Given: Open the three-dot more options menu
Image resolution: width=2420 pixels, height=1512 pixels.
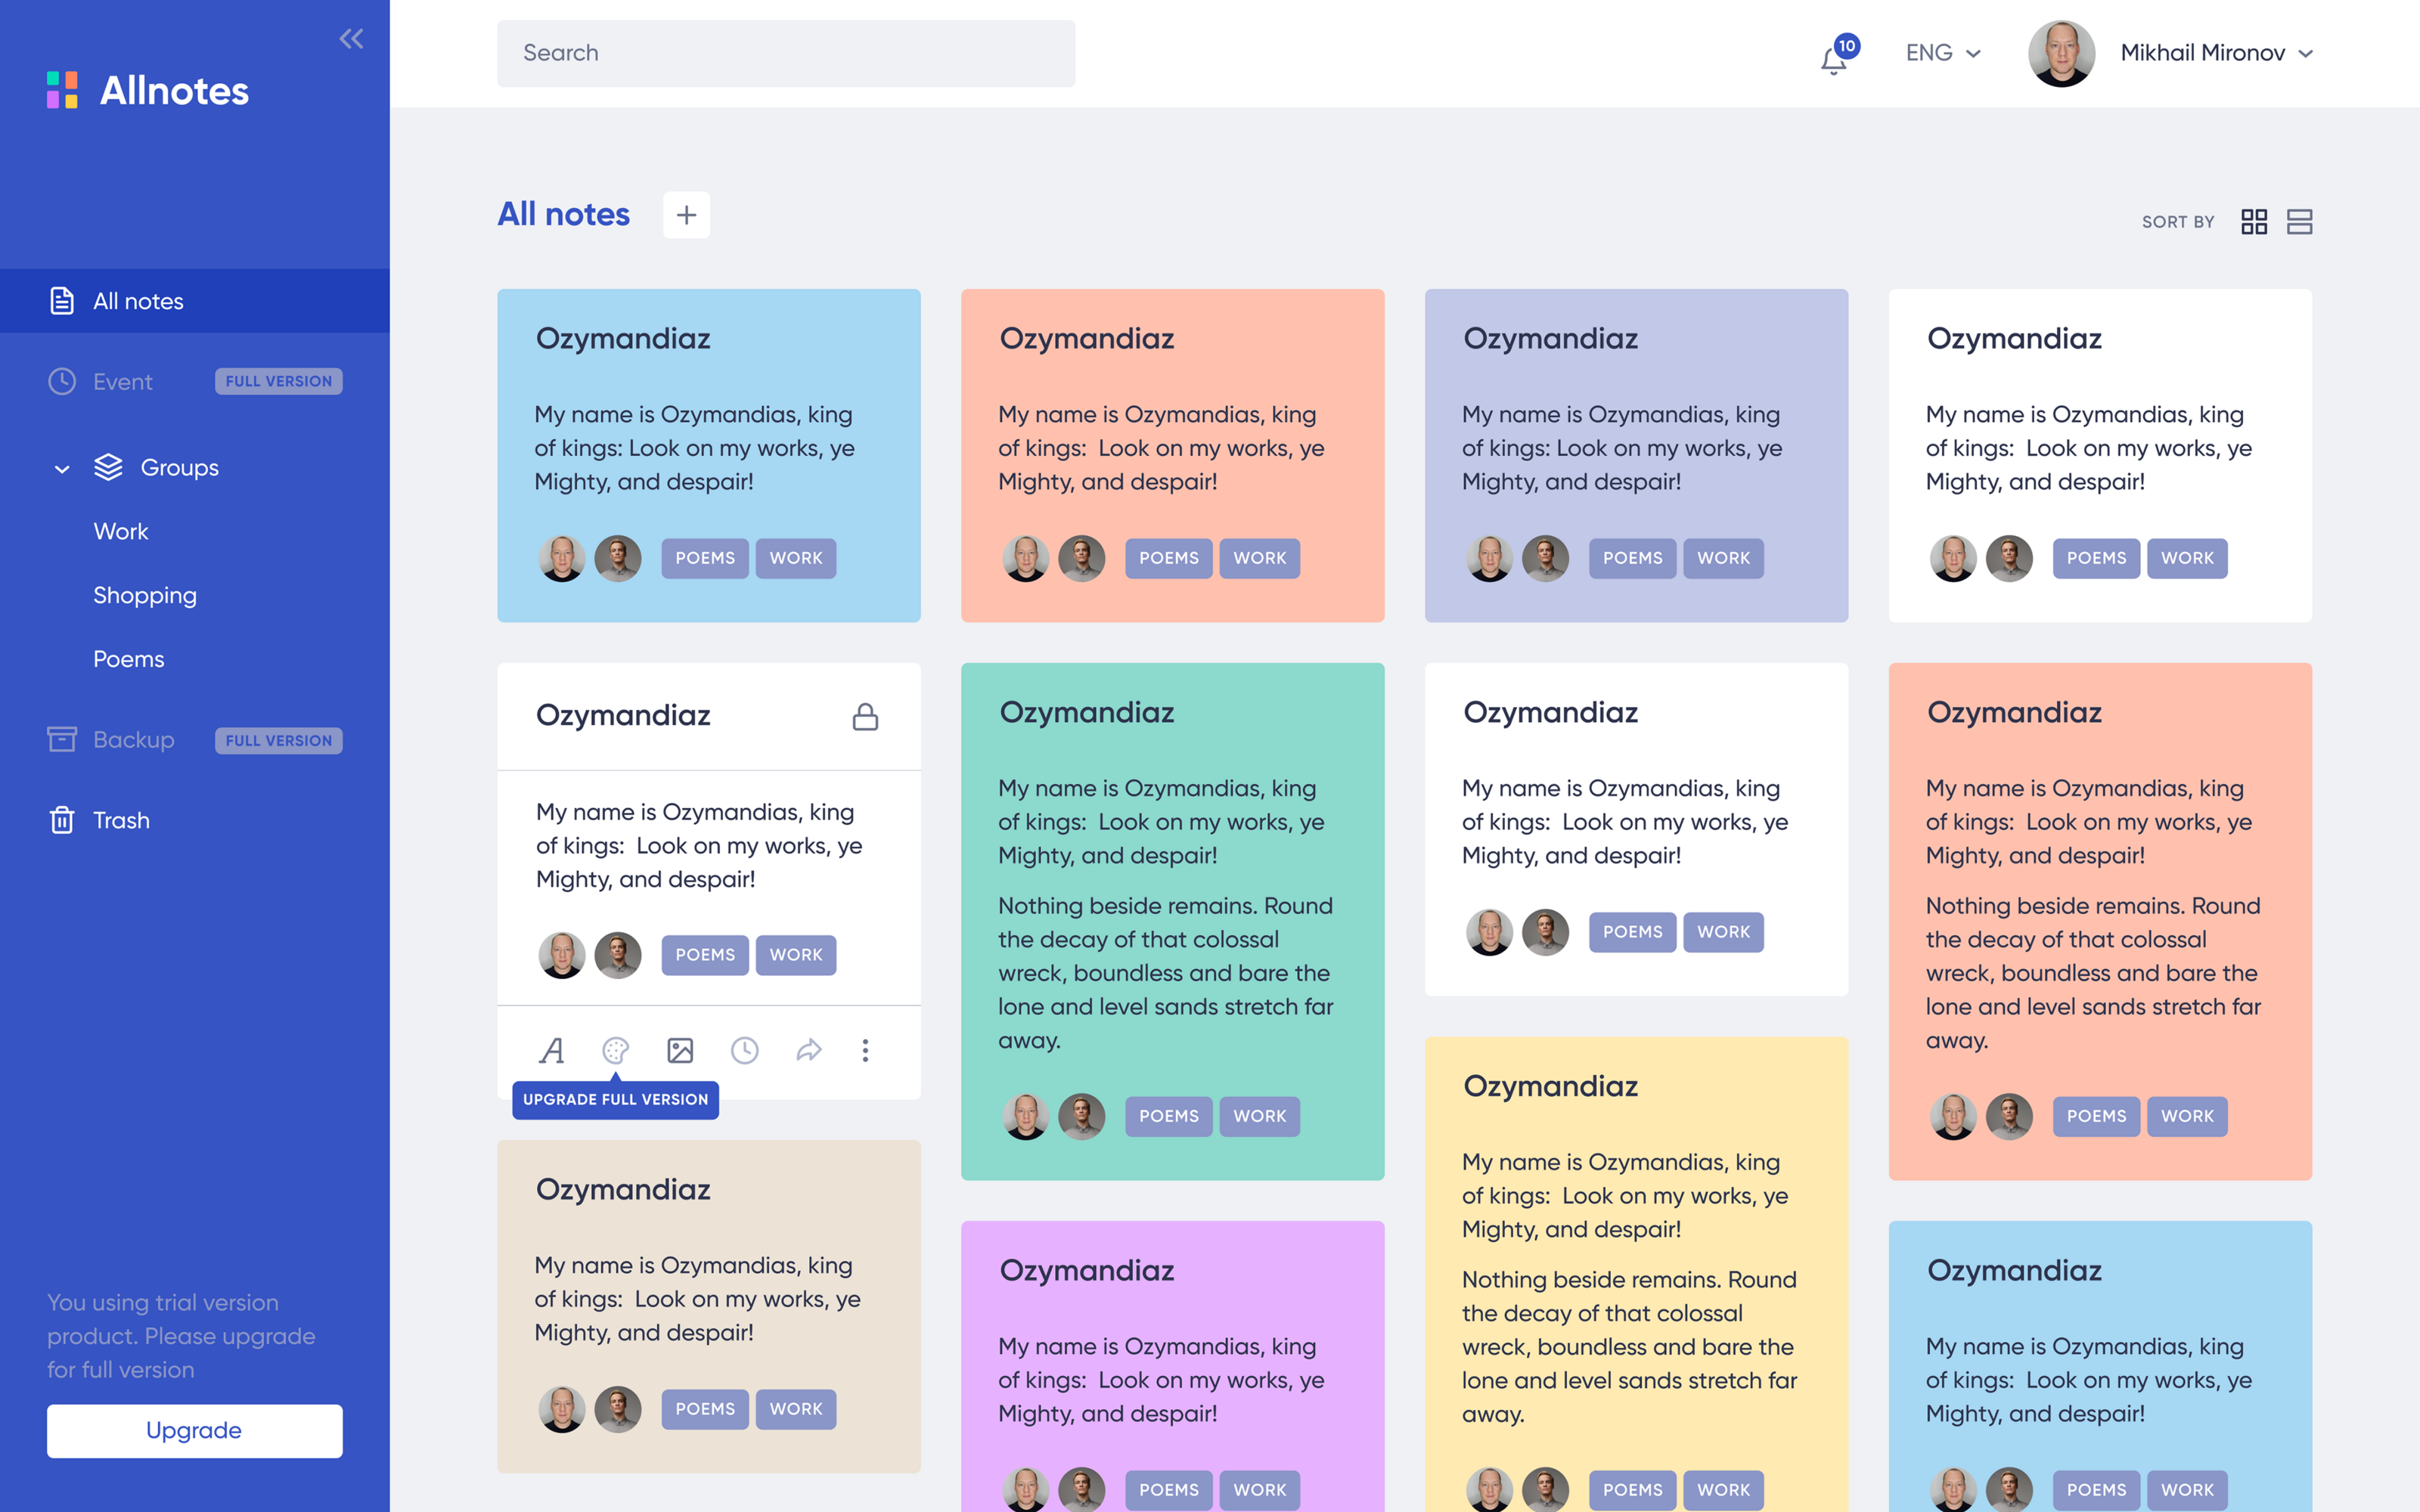Looking at the screenshot, I should [865, 1050].
